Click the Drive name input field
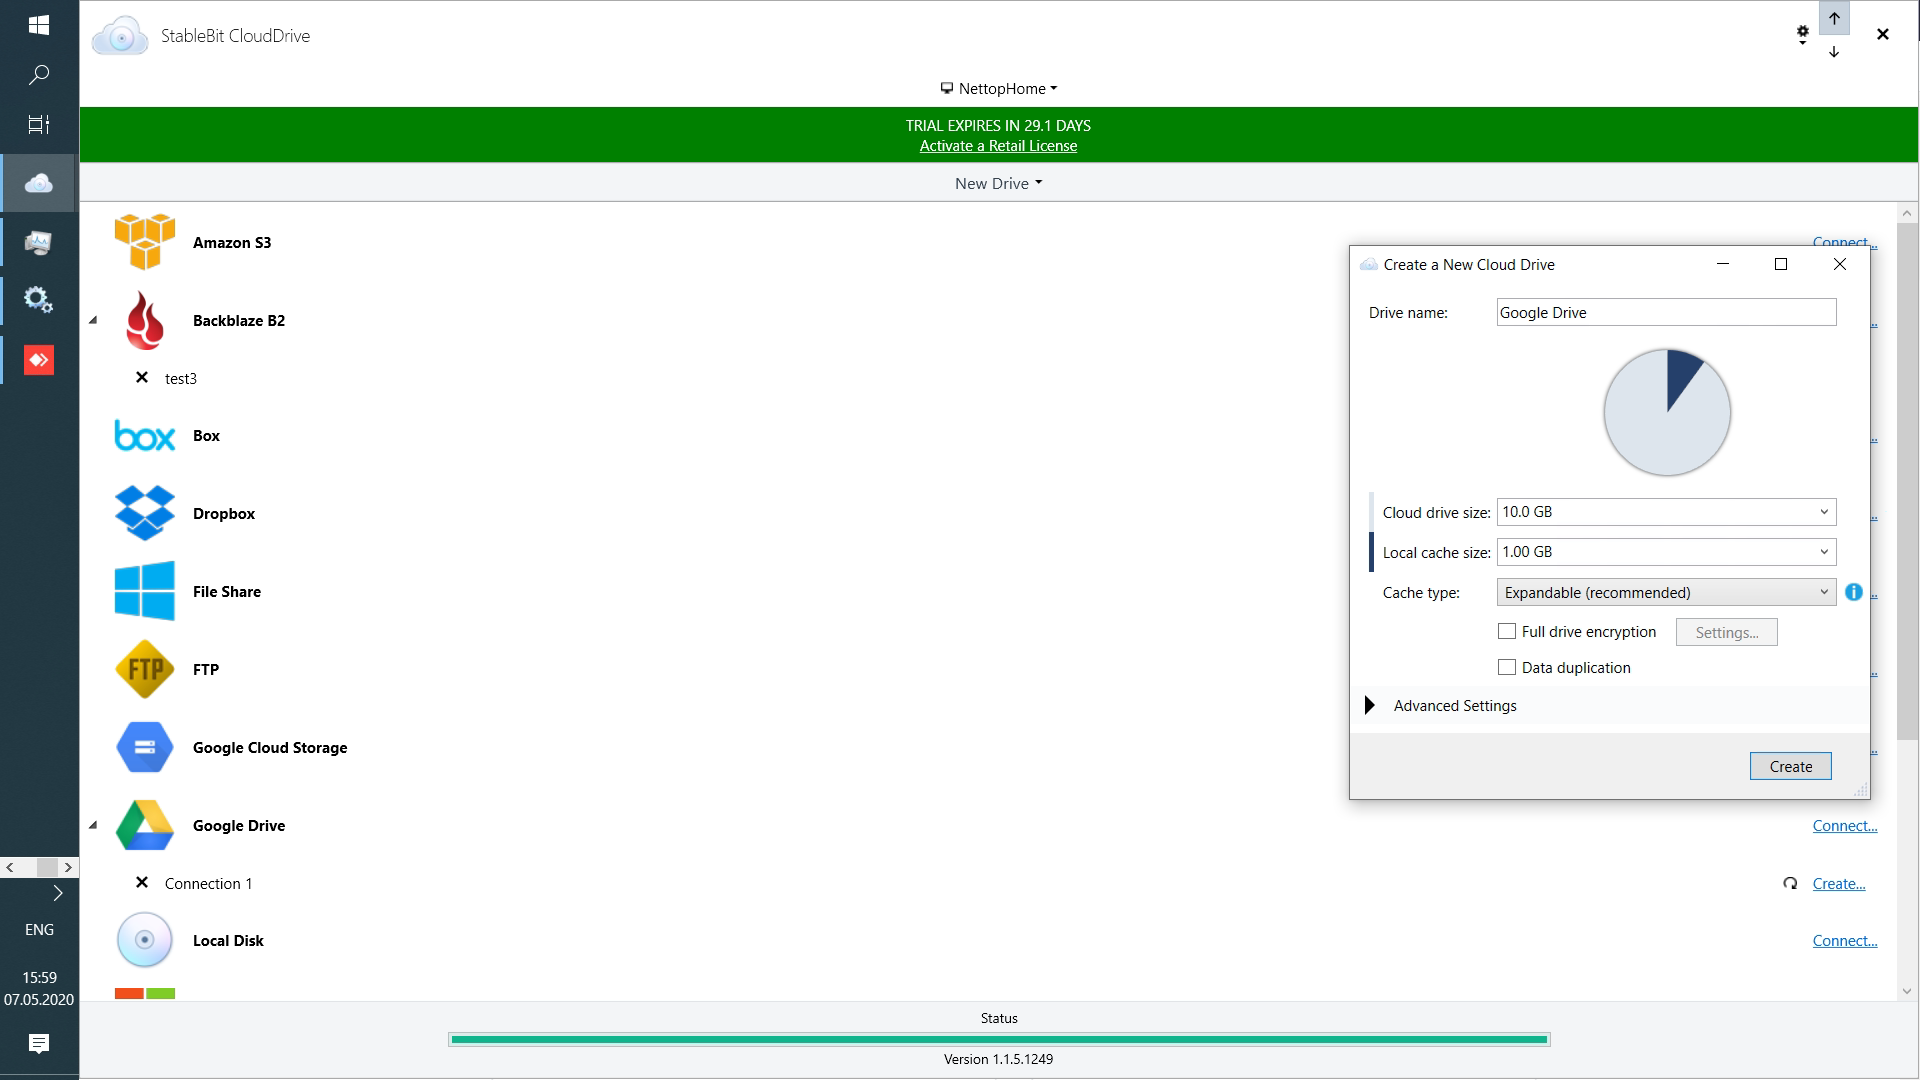The image size is (1920, 1080). (1666, 312)
